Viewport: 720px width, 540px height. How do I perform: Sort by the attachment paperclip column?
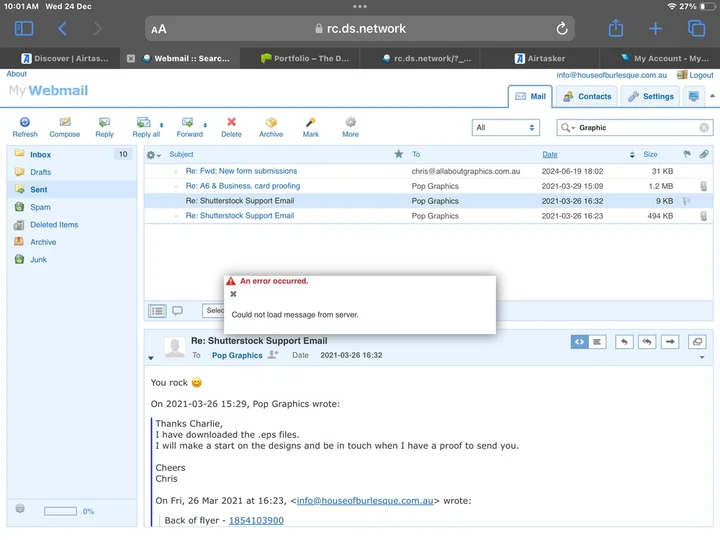(x=703, y=154)
